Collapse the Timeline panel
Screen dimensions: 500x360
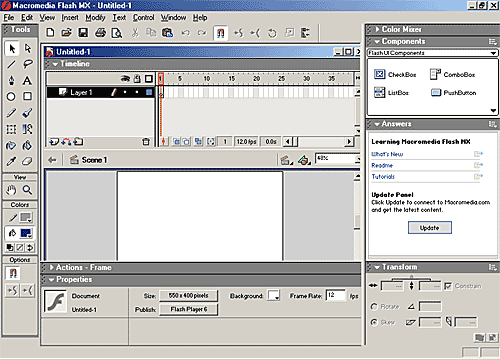coord(55,64)
